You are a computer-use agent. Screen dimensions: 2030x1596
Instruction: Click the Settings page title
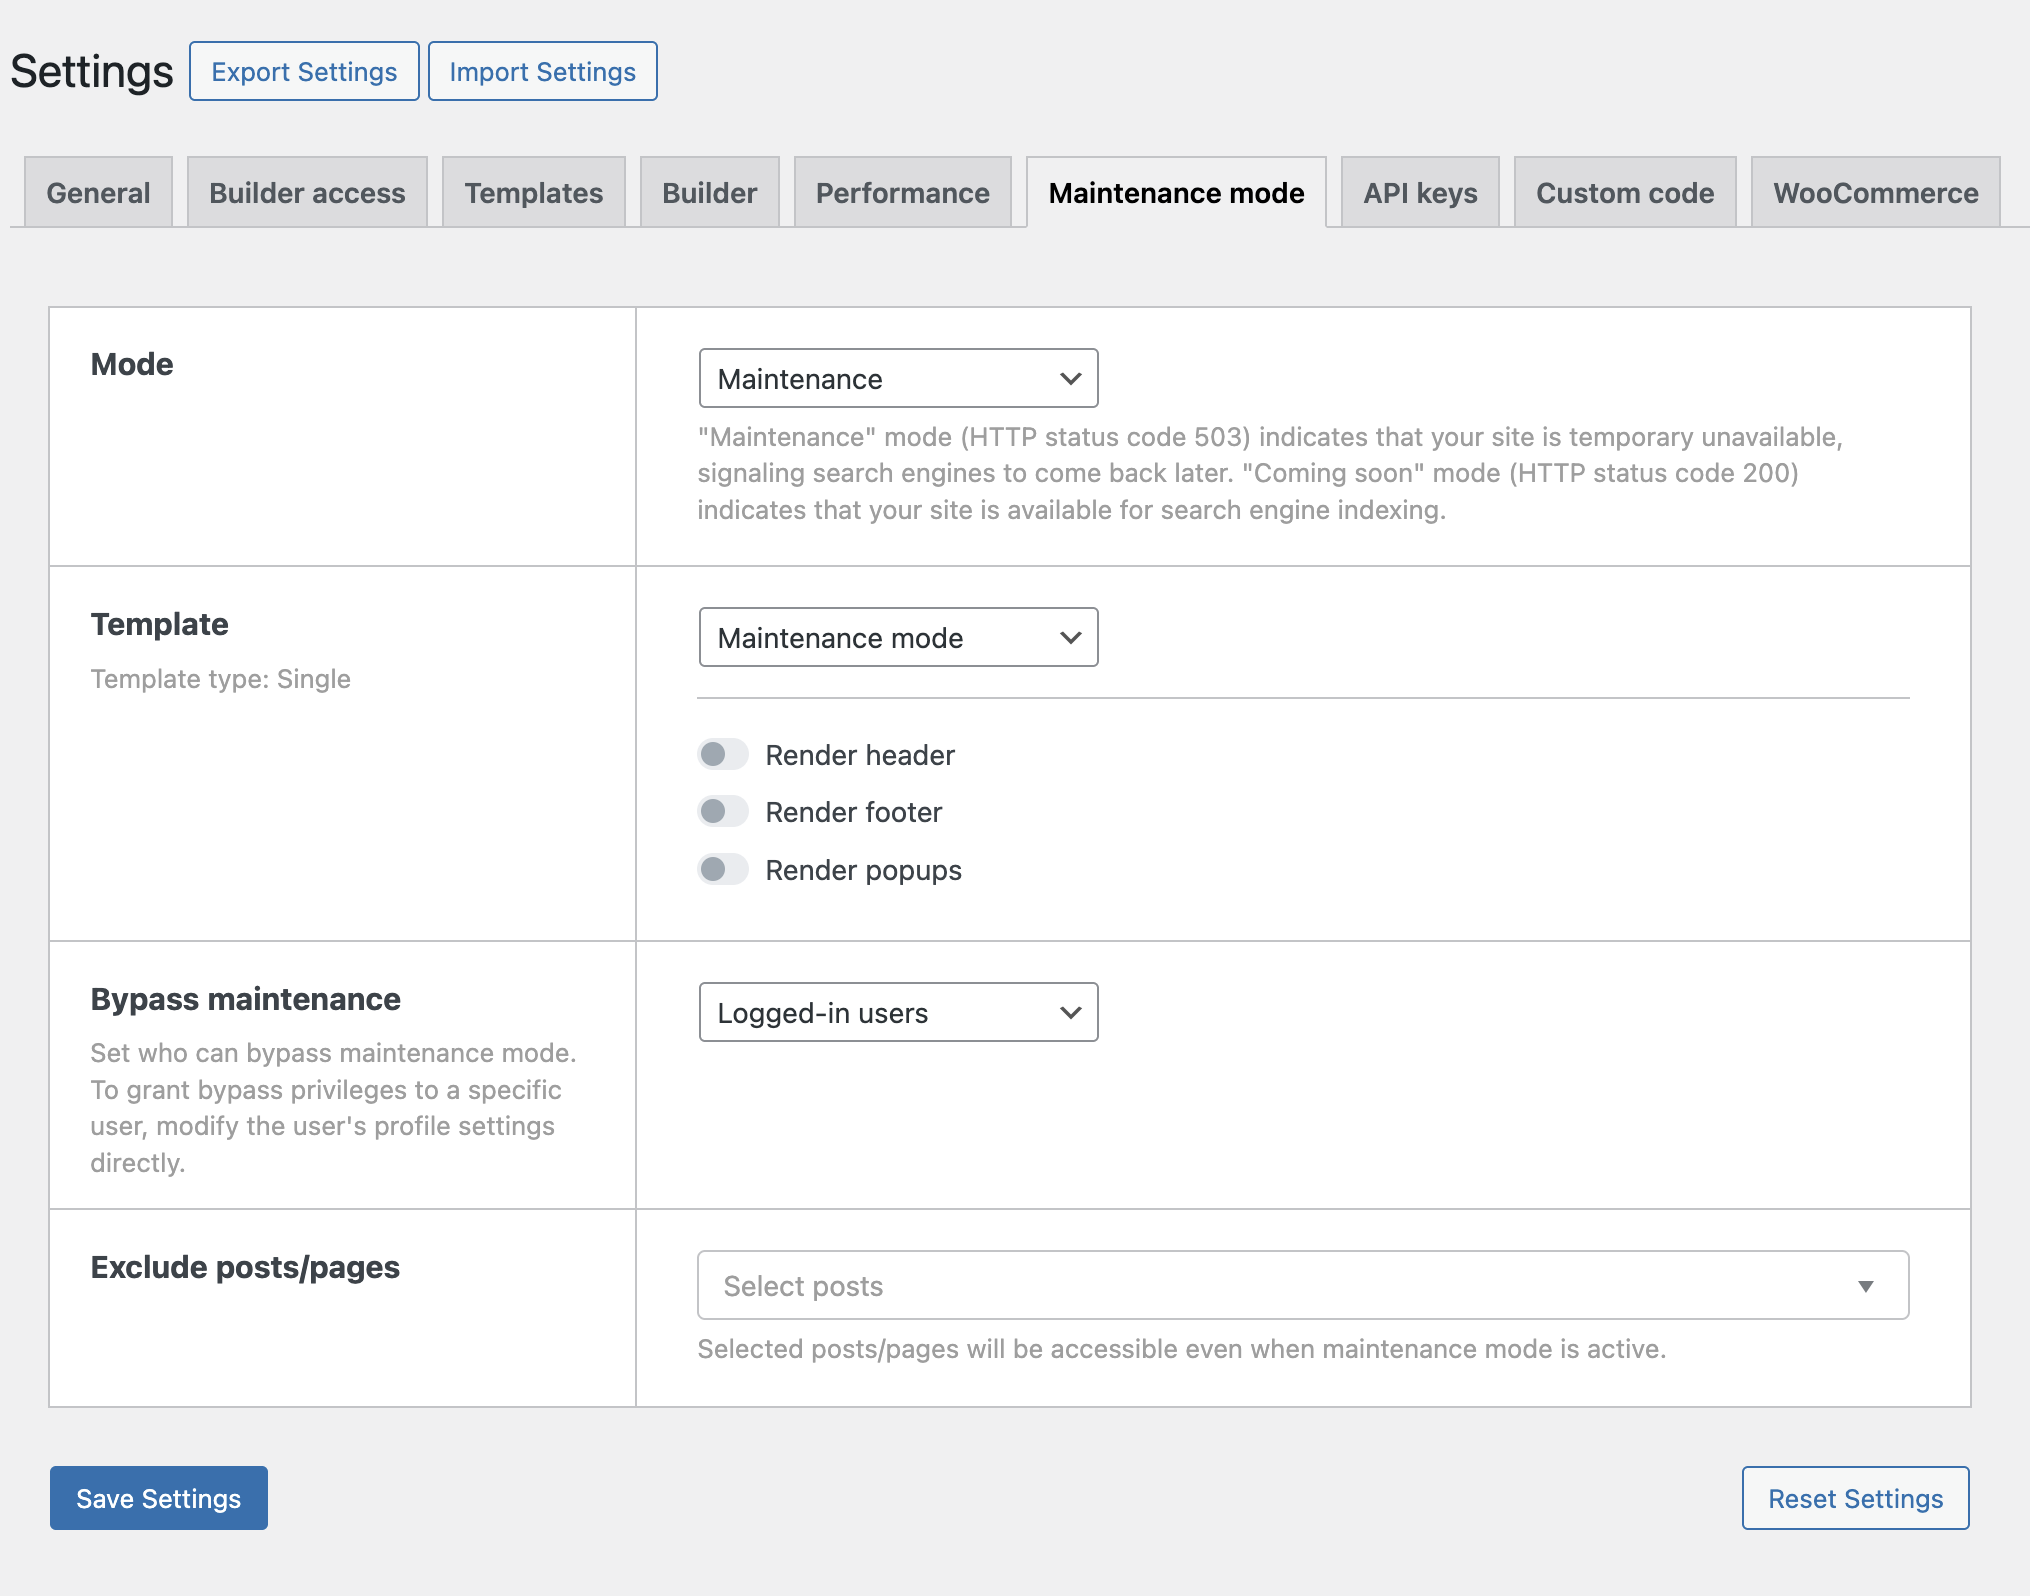pos(92,72)
